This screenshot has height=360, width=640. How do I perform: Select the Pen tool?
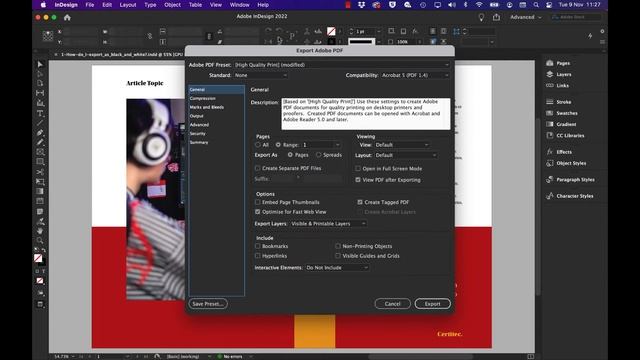[40, 133]
